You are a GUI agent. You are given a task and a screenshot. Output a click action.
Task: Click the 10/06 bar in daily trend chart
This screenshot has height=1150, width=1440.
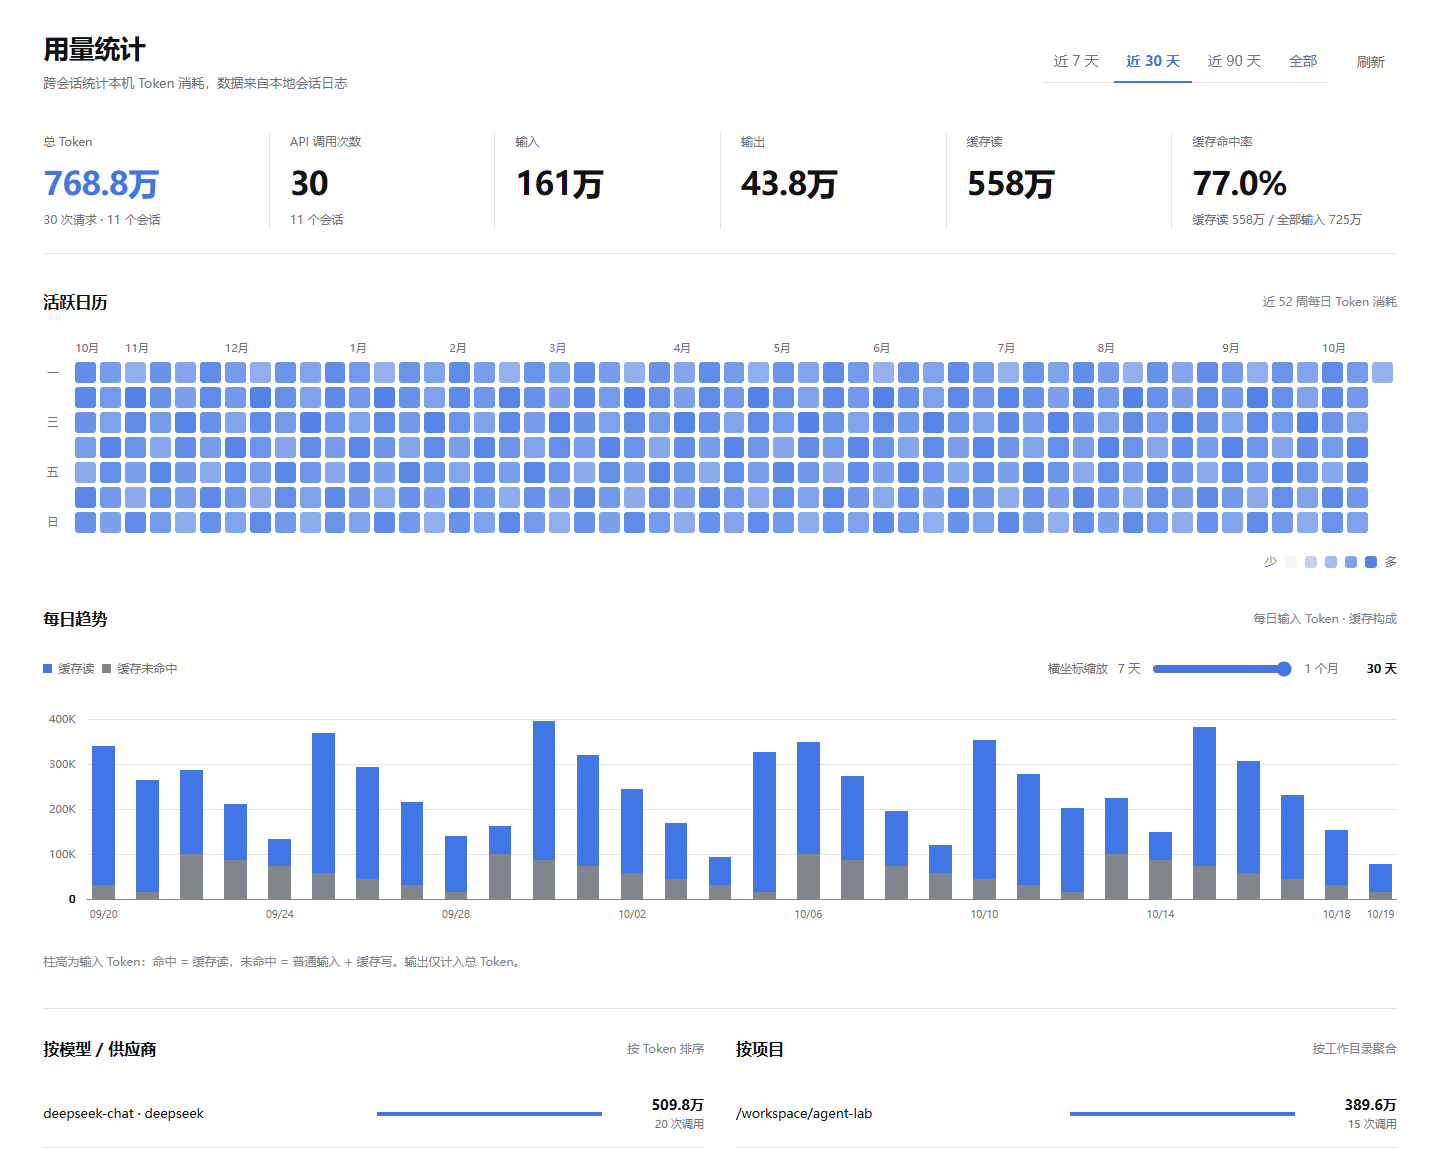click(x=808, y=820)
